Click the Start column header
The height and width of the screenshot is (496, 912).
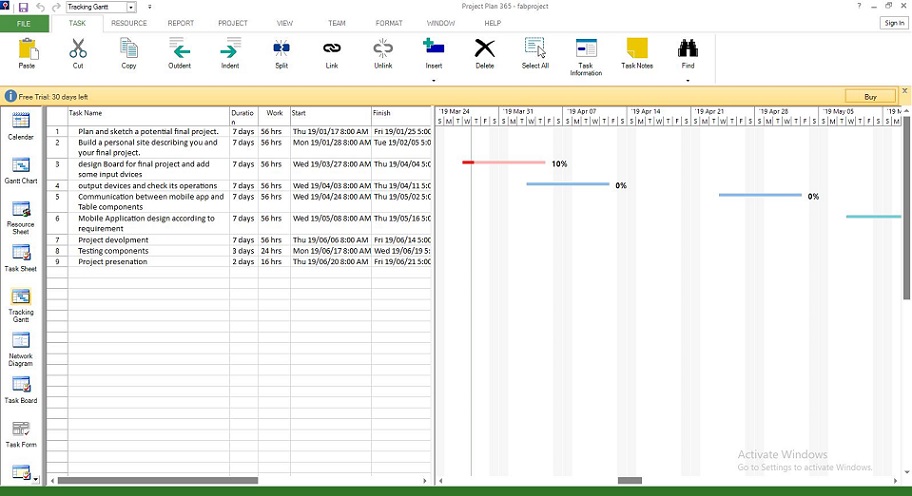330,116
